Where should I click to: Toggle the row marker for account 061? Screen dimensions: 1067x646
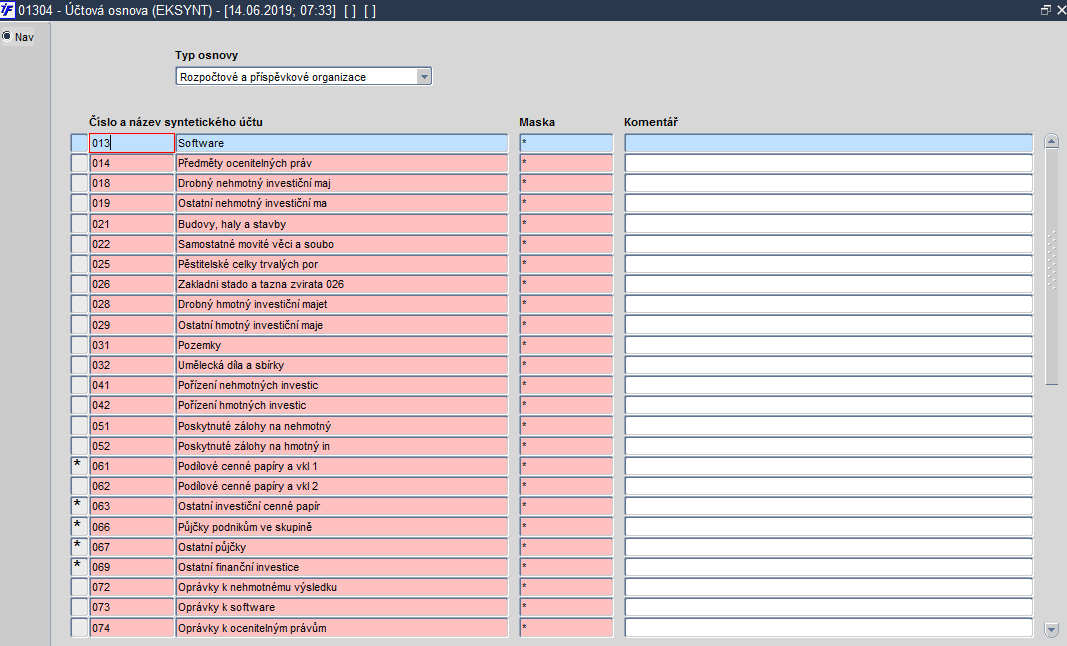(79, 466)
